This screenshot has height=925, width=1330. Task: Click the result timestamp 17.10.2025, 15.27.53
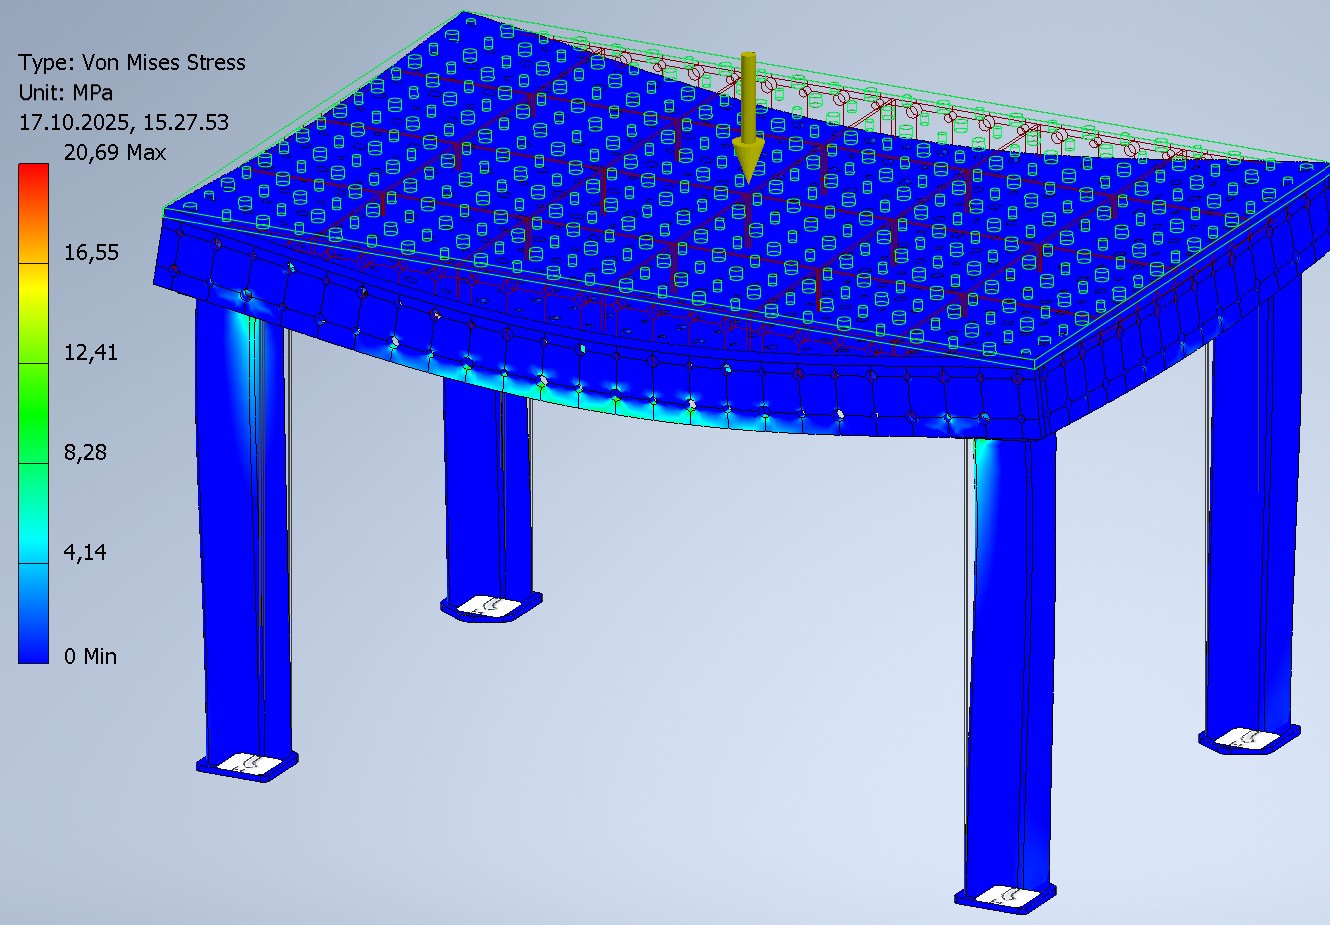coord(124,122)
